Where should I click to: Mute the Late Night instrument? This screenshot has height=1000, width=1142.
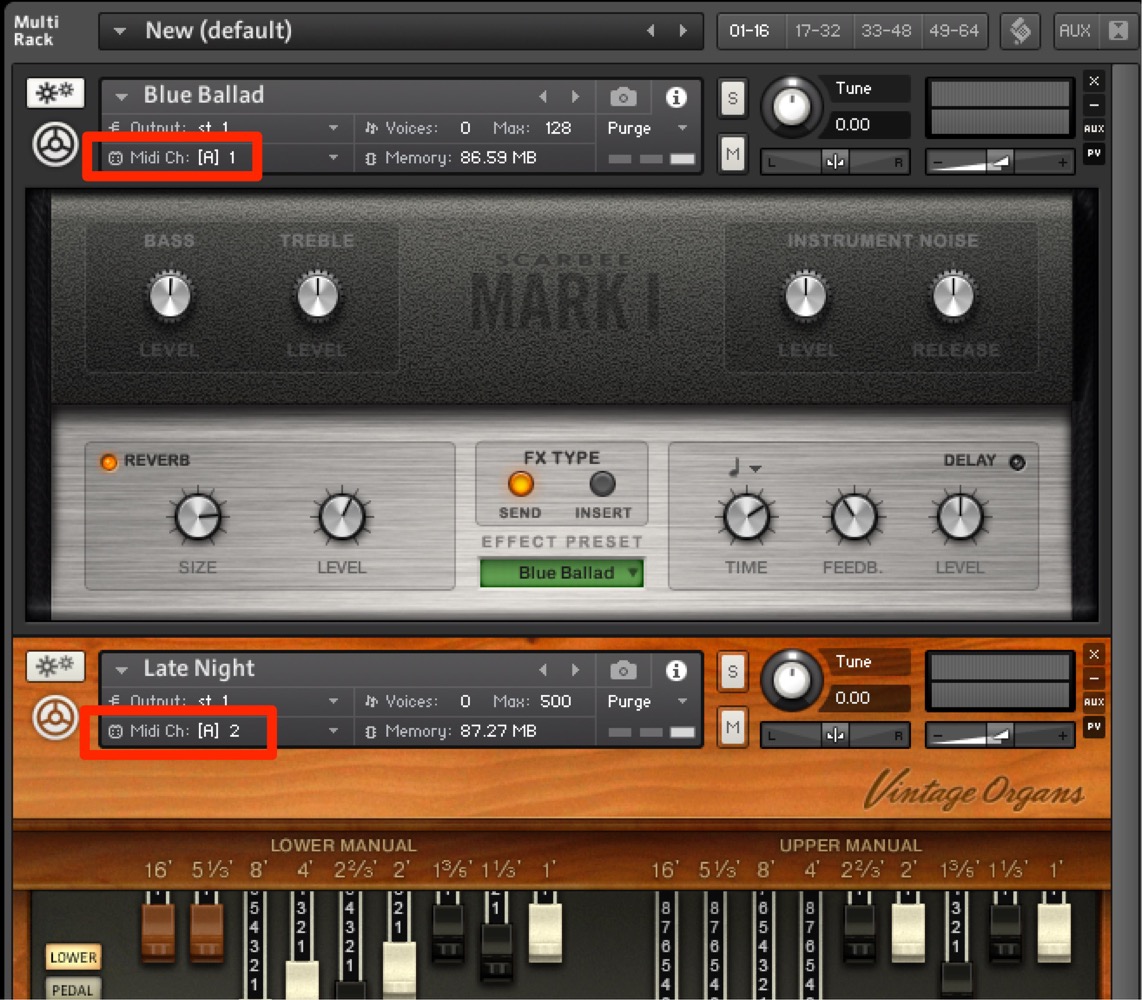[x=733, y=727]
